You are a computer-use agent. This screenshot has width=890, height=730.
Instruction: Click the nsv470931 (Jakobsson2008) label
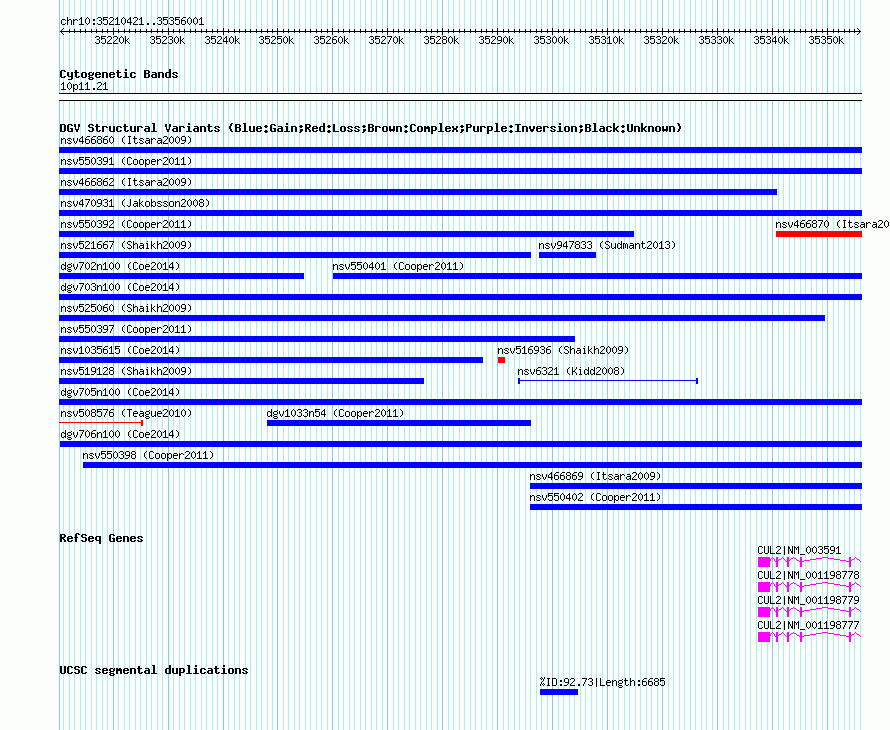(135, 203)
